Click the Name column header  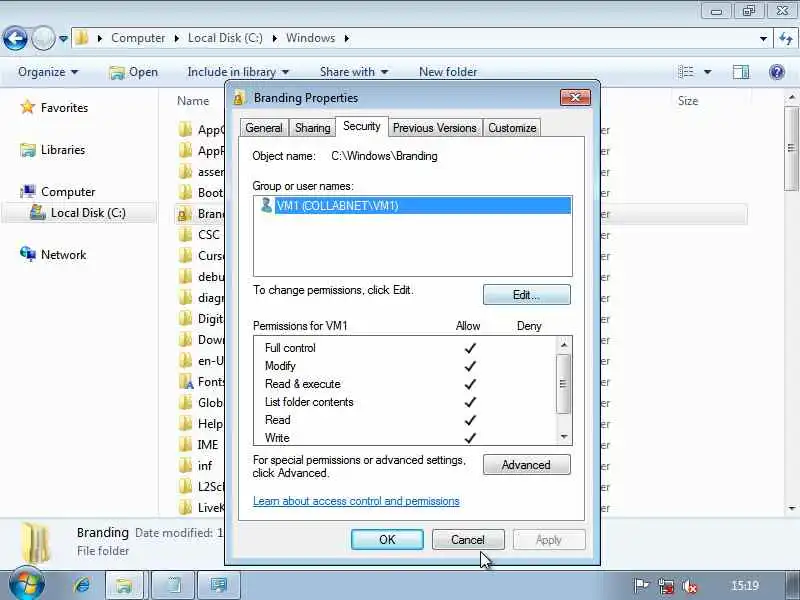[193, 101]
